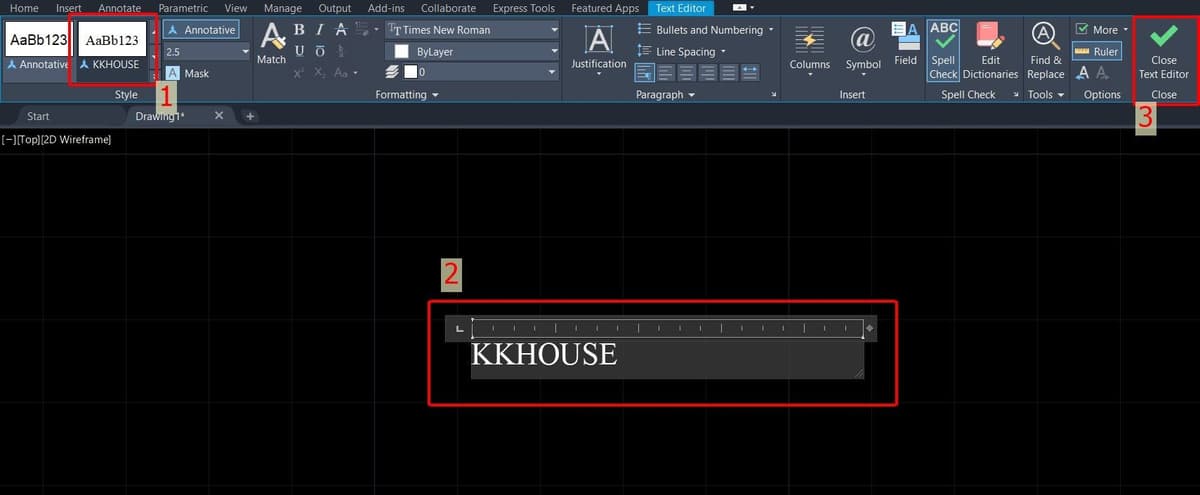Open the Change Case dropdown

[345, 73]
